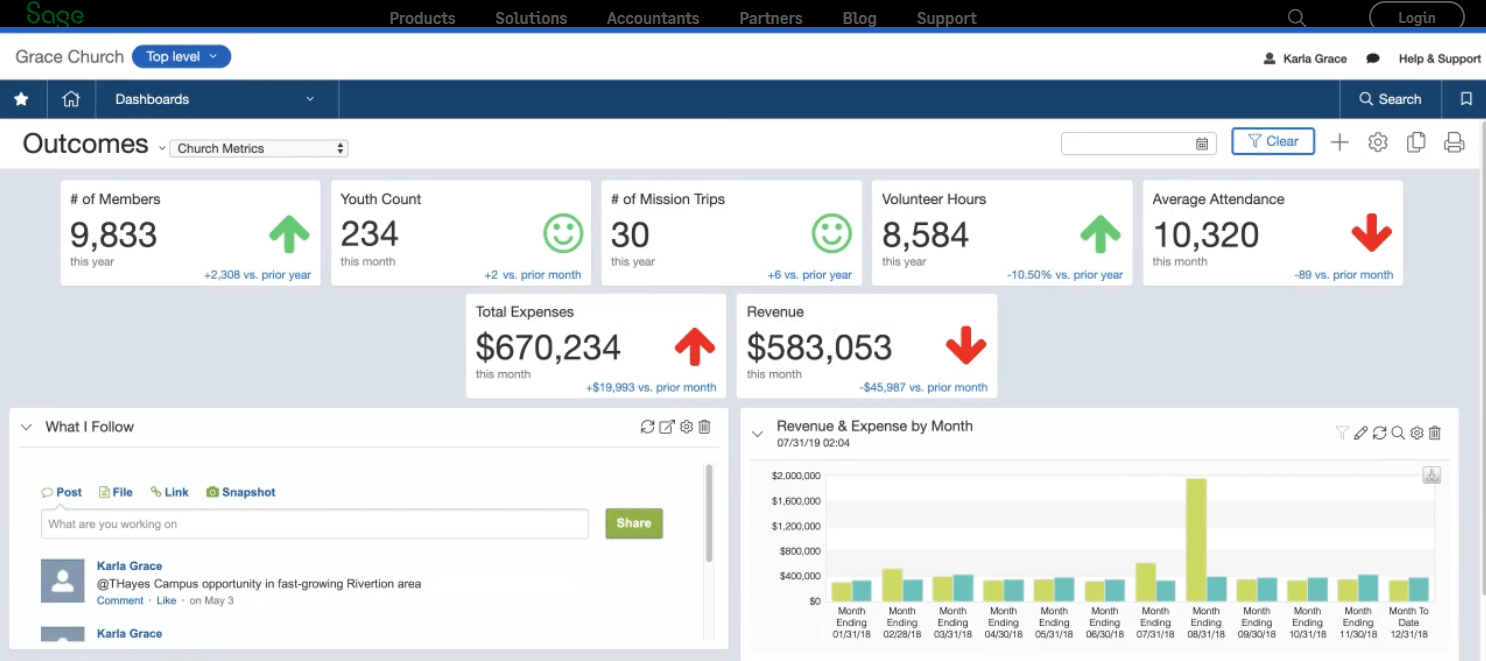Image resolution: width=1486 pixels, height=661 pixels.
Task: Open the Accountants menu
Action: tap(653, 18)
